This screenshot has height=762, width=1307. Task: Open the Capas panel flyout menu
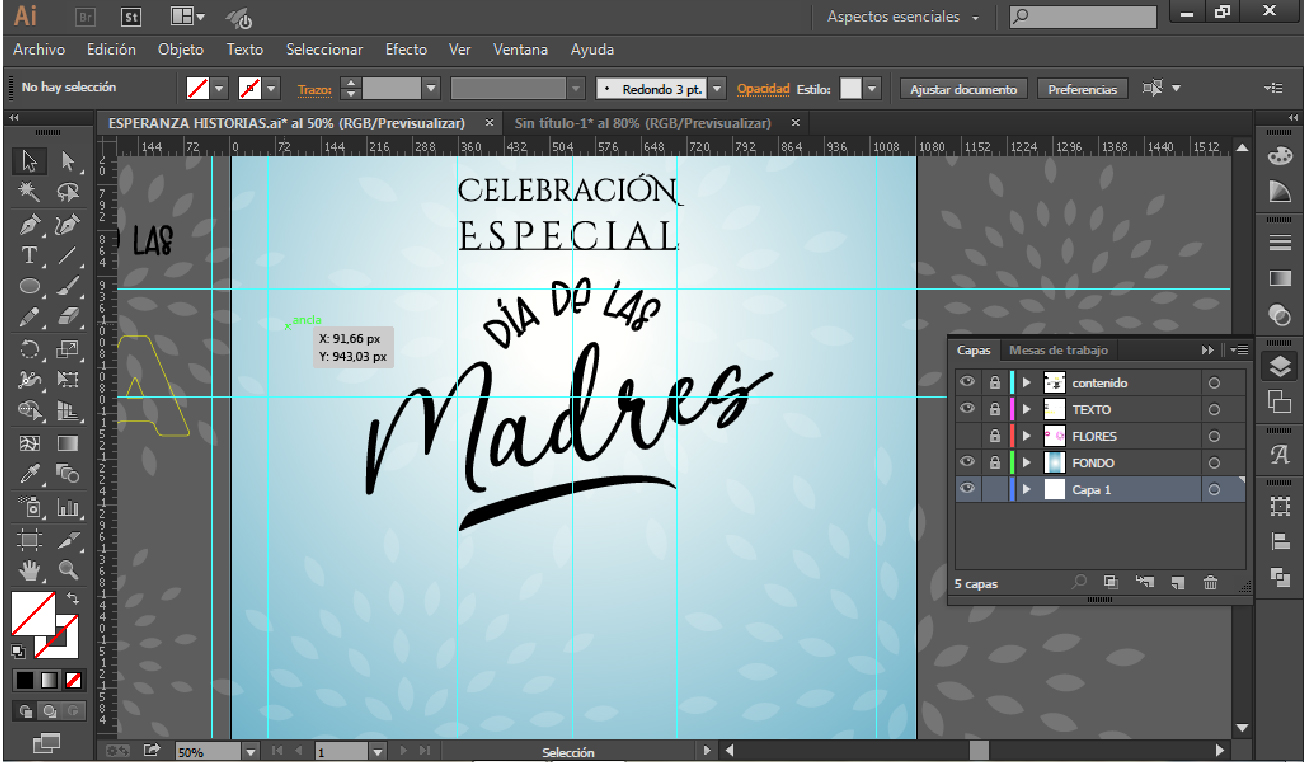[x=1239, y=350]
